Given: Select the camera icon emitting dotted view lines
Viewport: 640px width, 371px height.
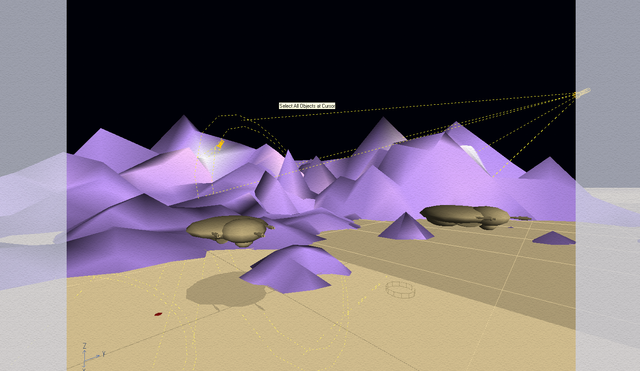Looking at the screenshot, I should (582, 93).
